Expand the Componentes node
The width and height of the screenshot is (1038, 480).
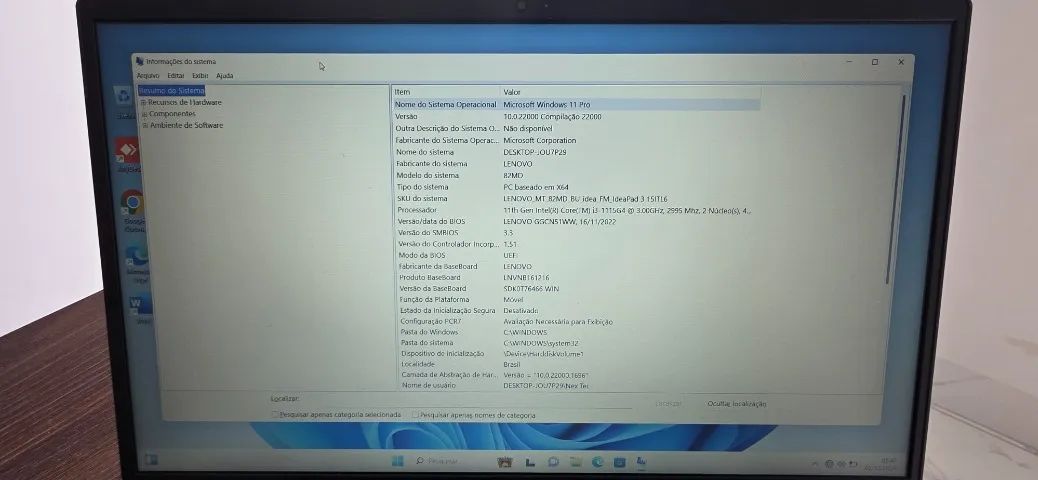(x=144, y=115)
